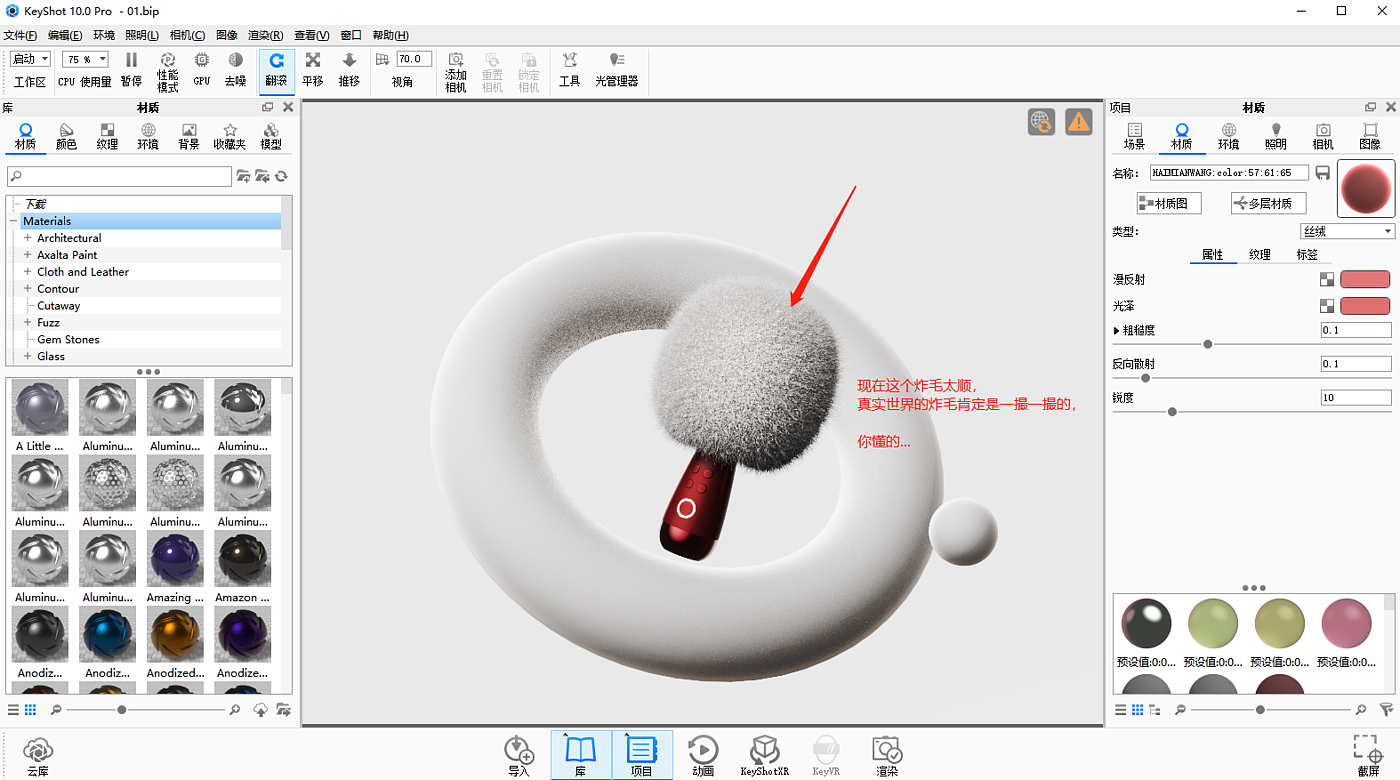Click the 渲染 render button icon
This screenshot has height=780, width=1400.
click(887, 751)
